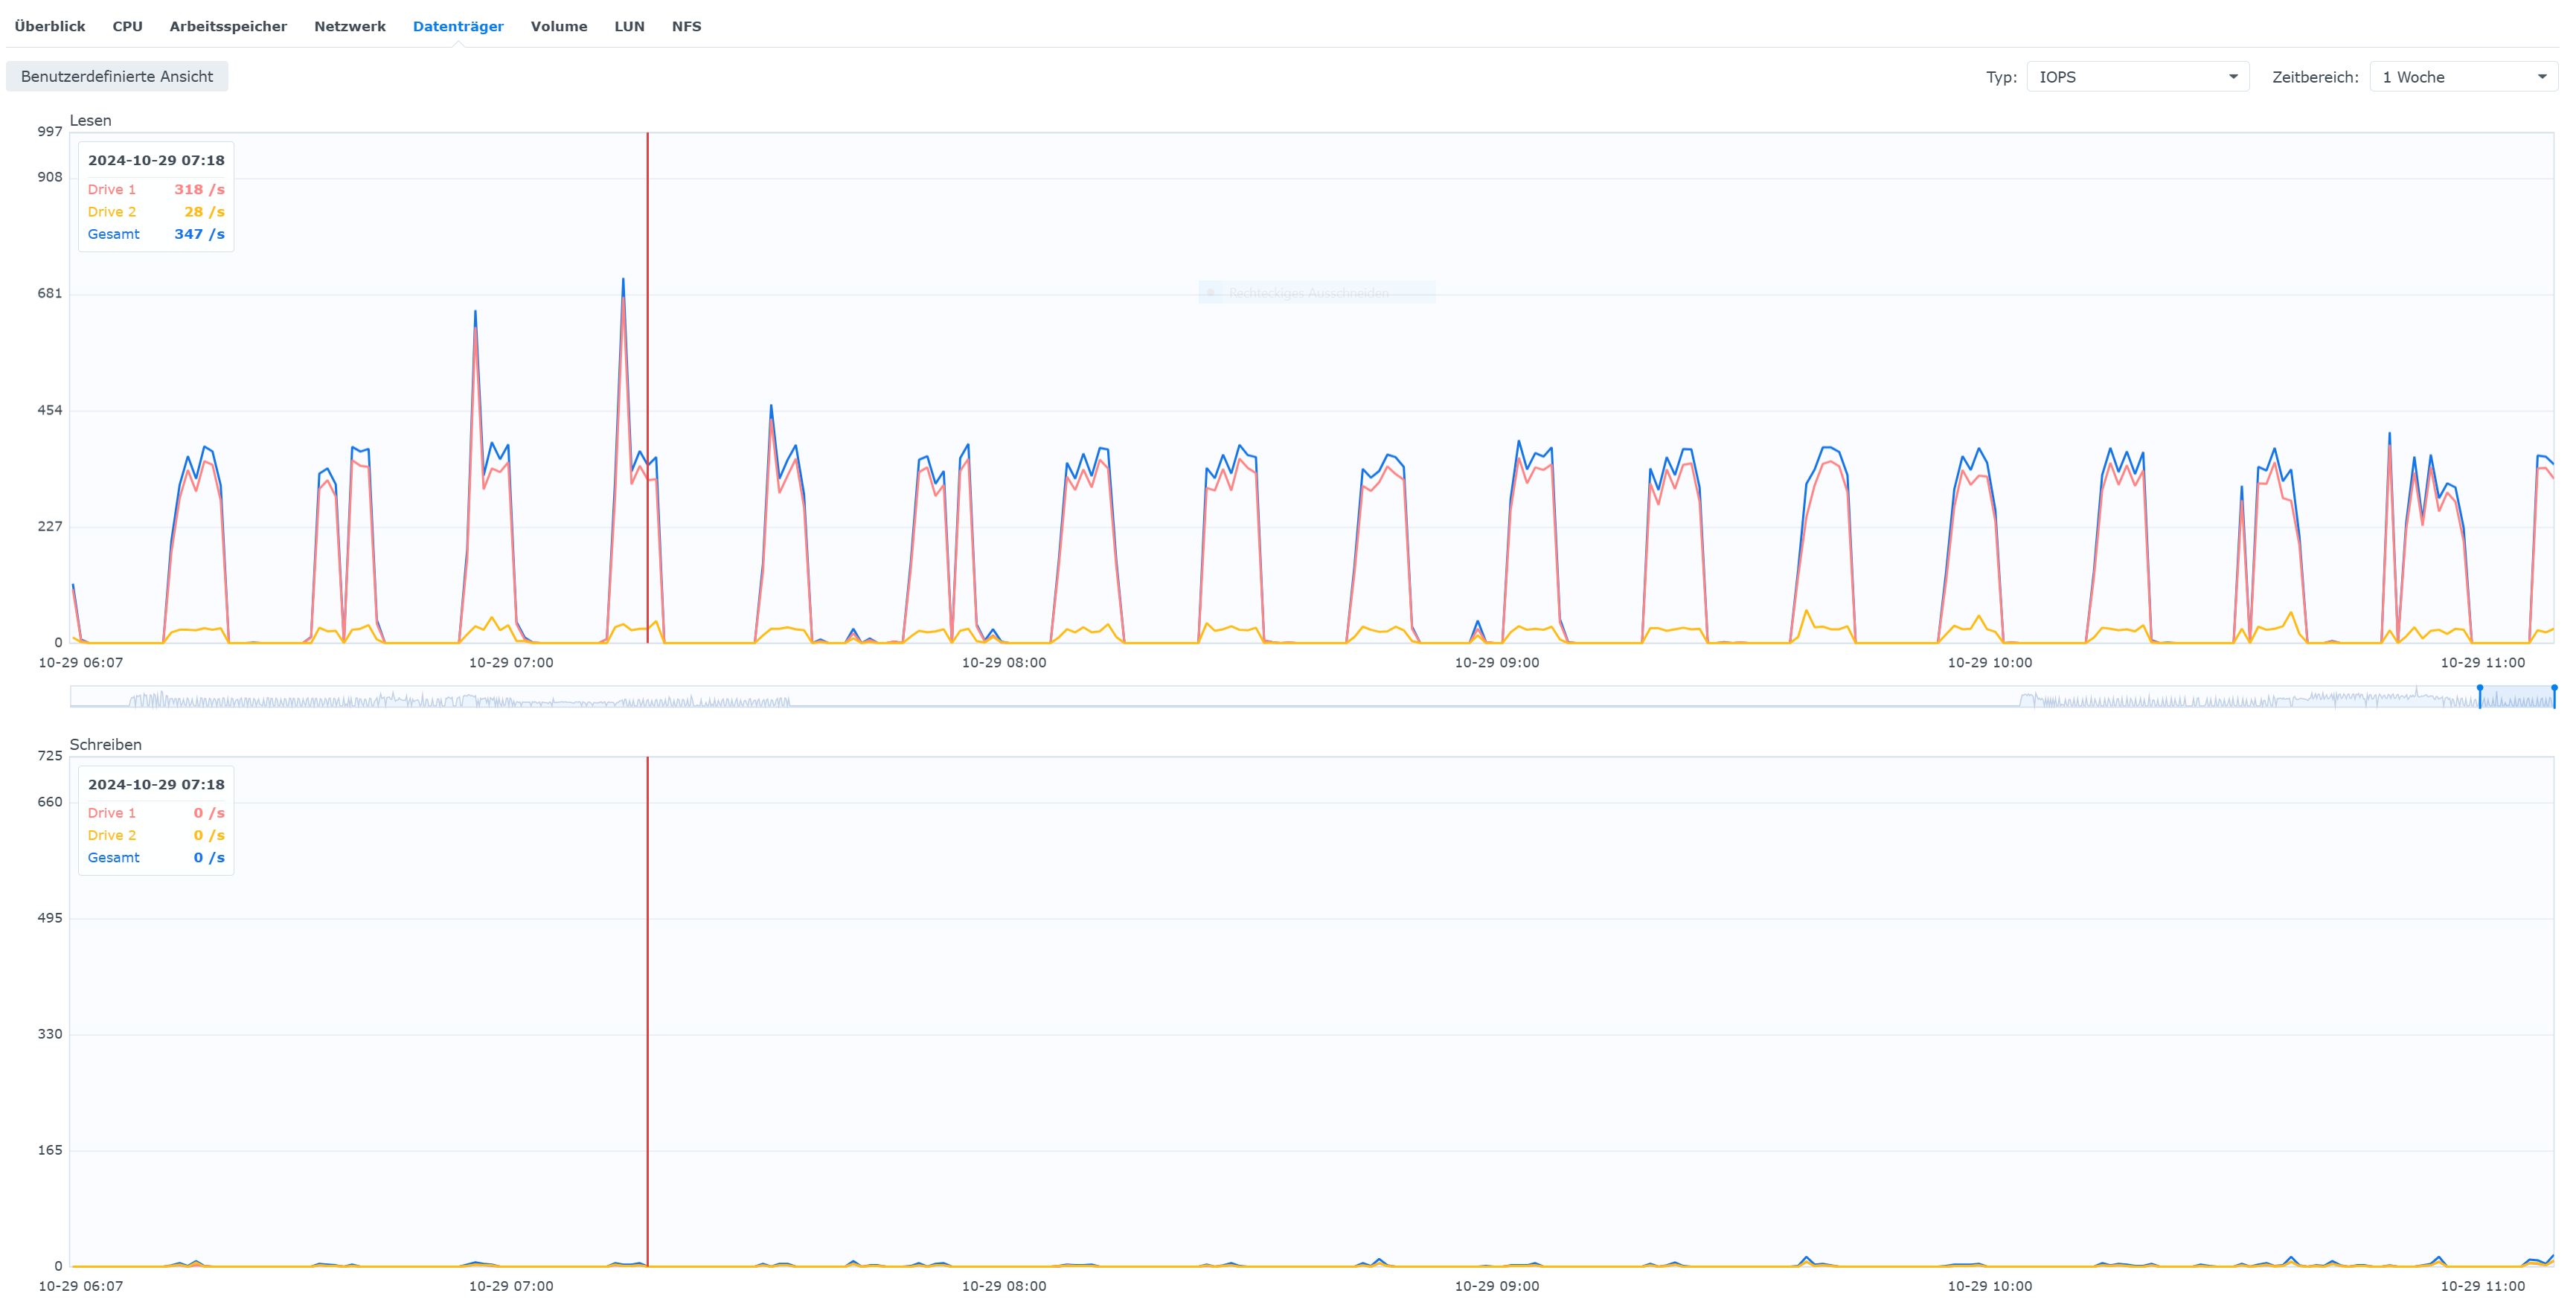Switch to the Überblick tab

click(x=50, y=26)
